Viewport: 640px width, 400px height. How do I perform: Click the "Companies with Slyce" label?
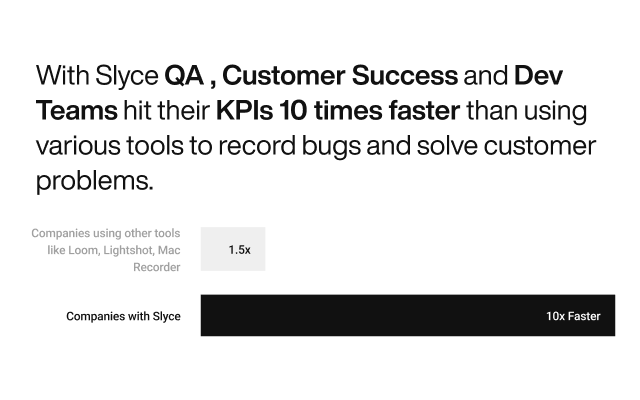click(123, 316)
